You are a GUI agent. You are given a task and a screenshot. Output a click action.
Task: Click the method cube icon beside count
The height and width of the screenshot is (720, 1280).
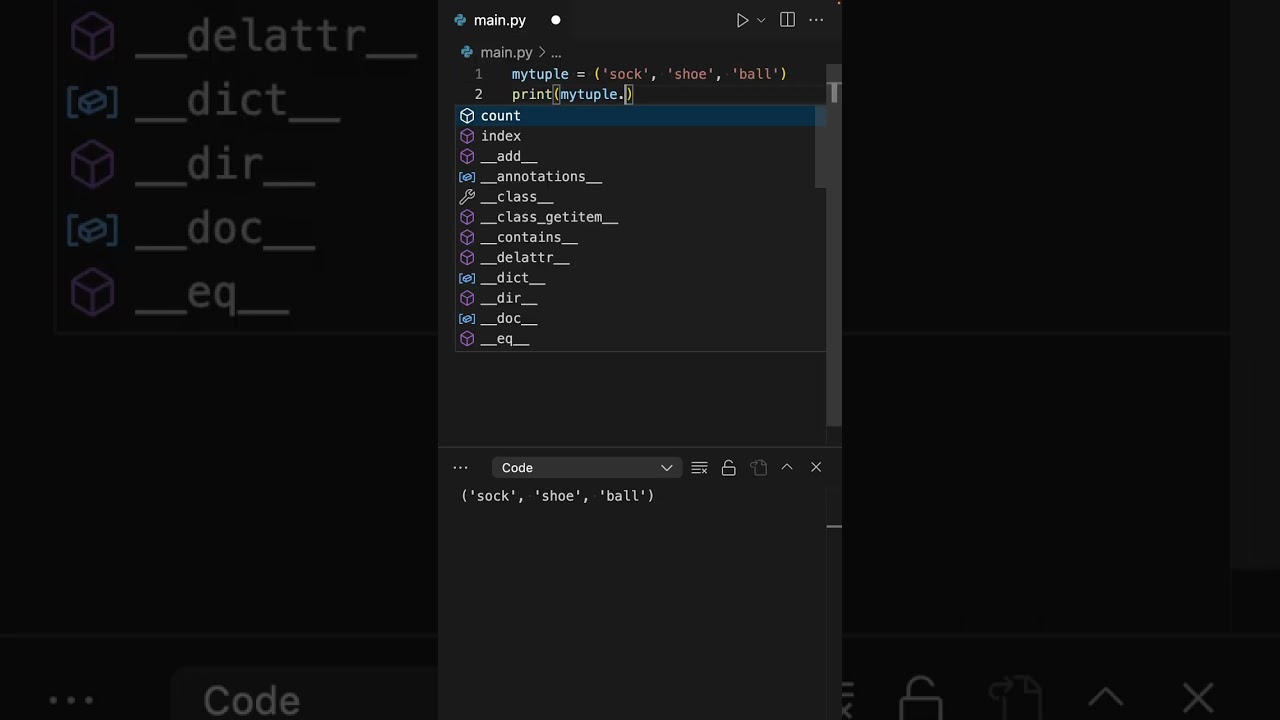tap(467, 116)
